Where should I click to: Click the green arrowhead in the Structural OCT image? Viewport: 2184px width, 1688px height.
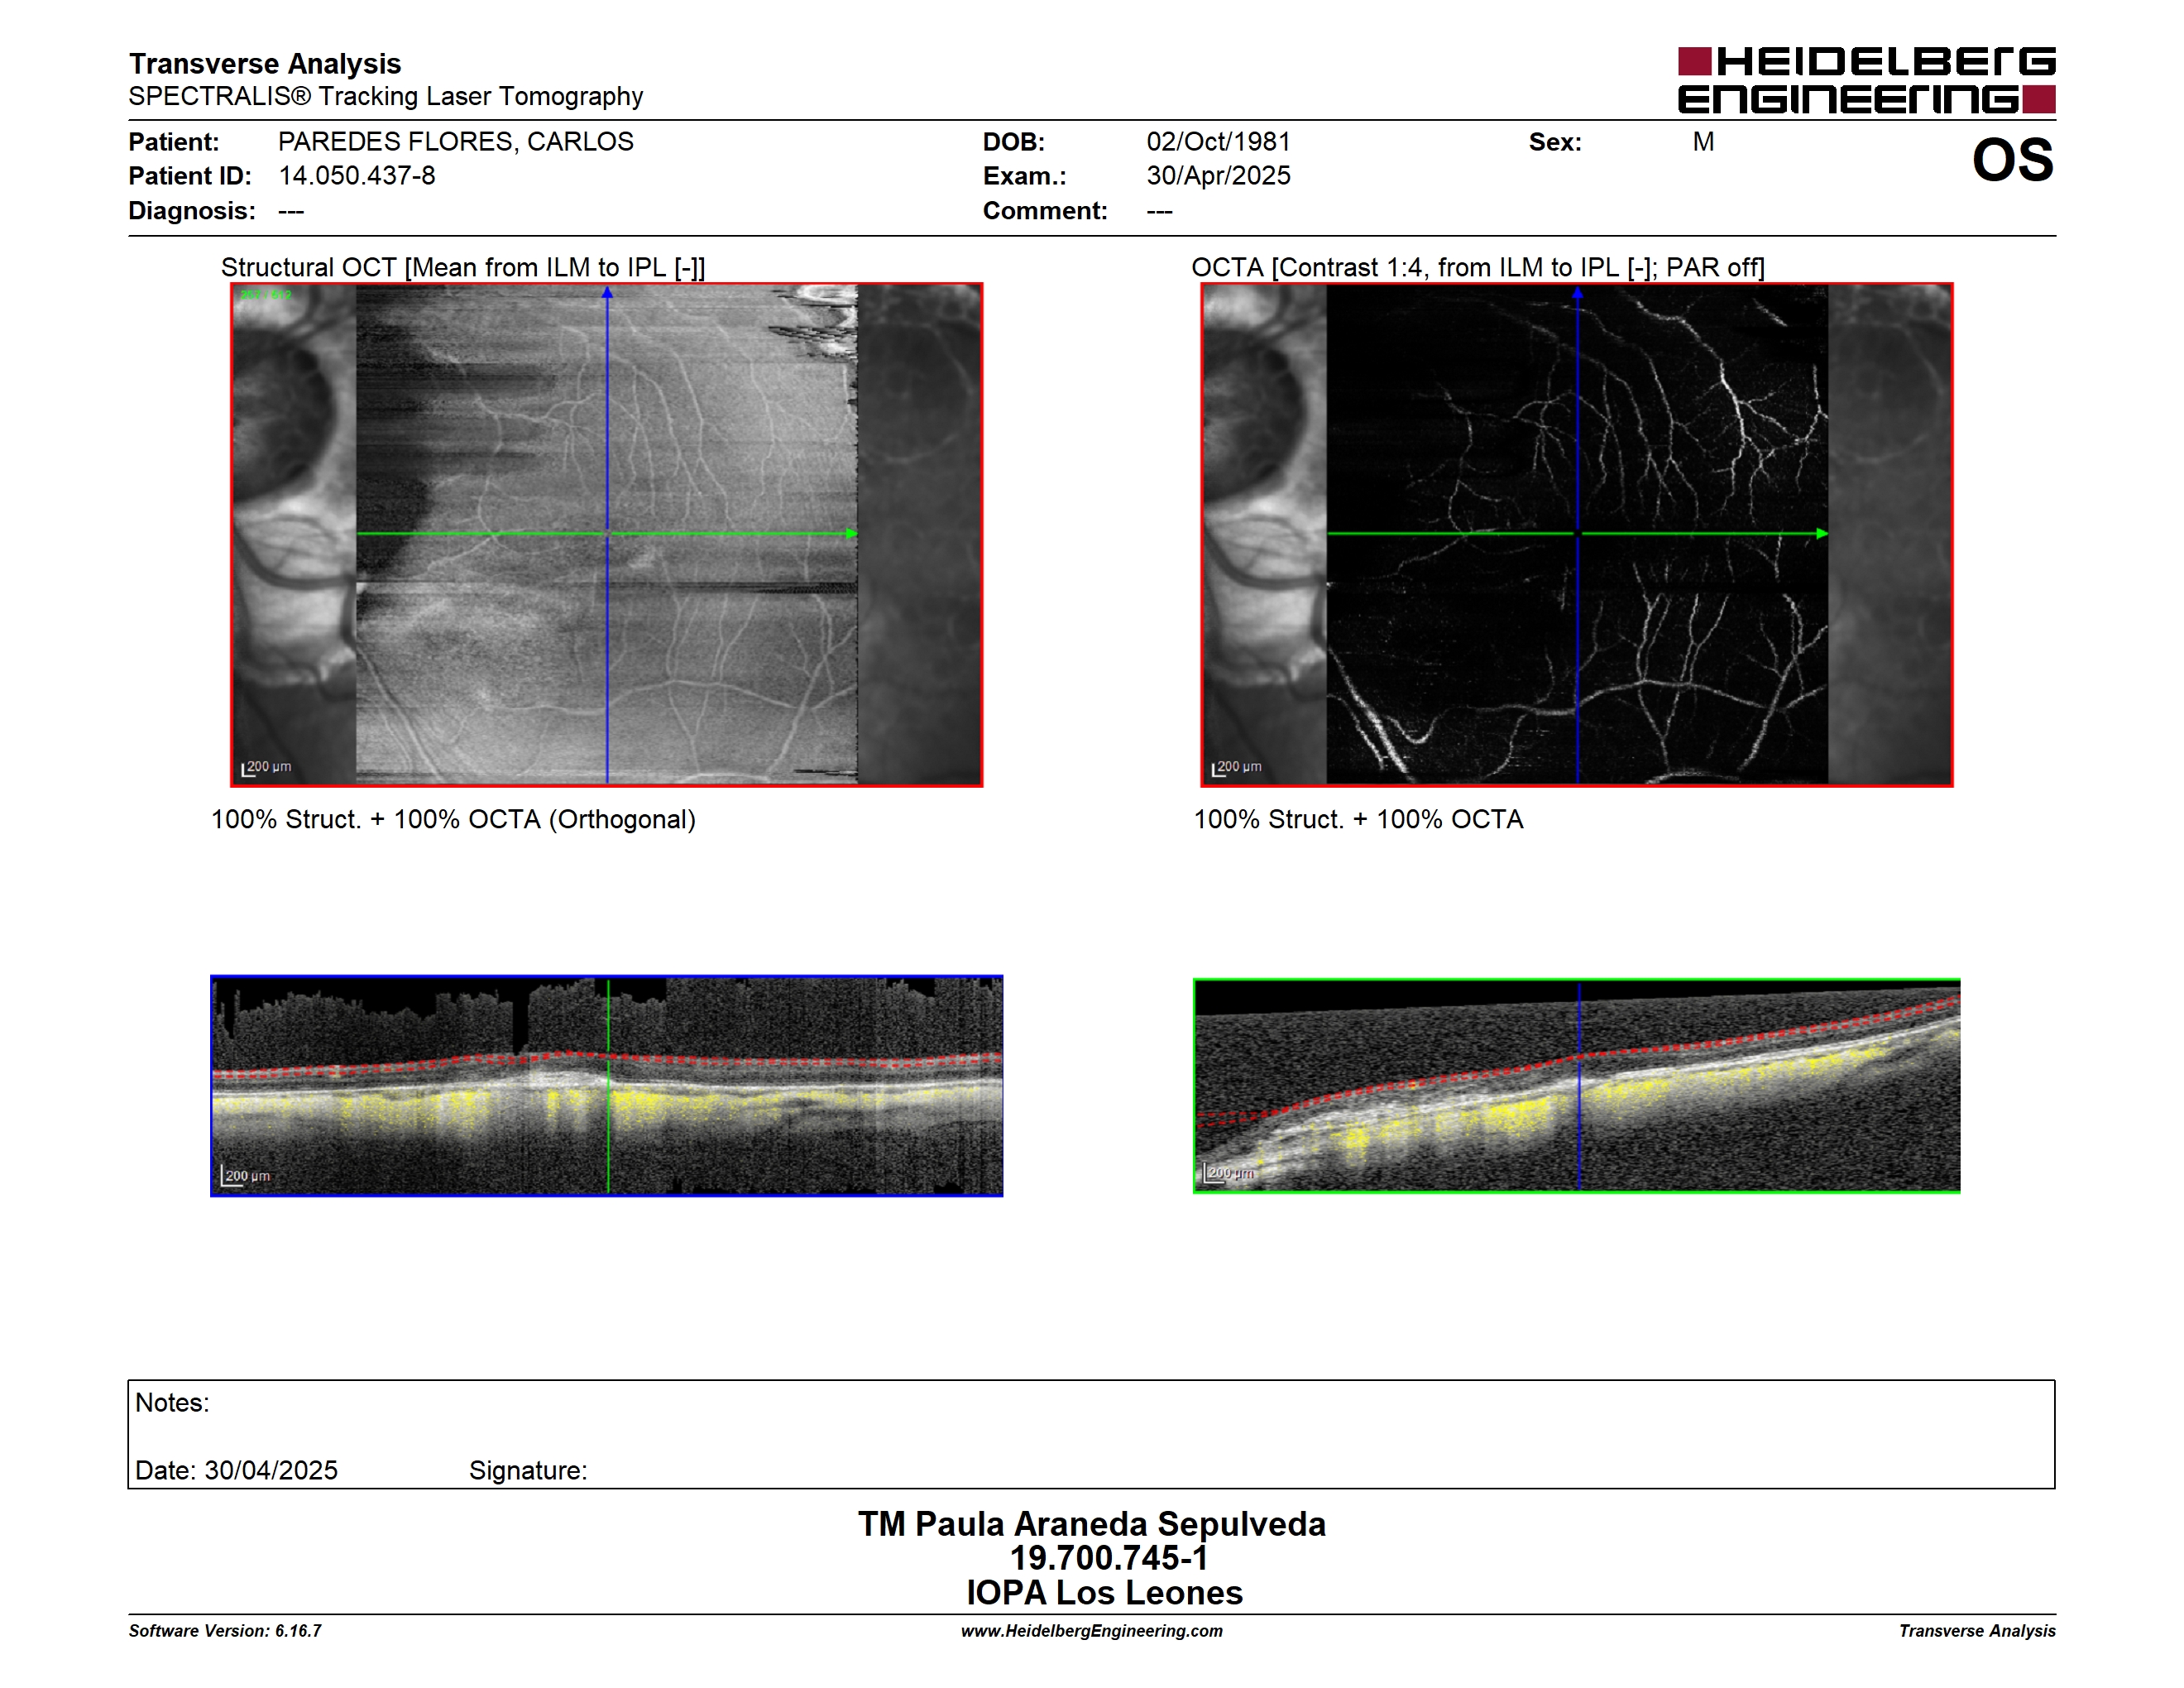(852, 534)
